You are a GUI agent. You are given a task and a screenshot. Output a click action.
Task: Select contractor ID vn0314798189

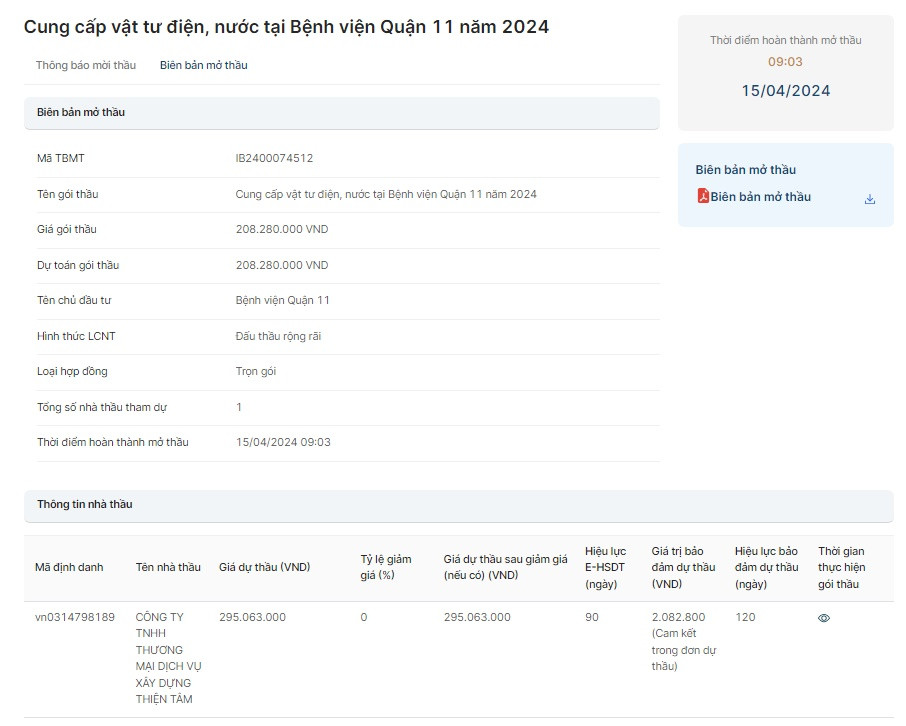(x=75, y=617)
